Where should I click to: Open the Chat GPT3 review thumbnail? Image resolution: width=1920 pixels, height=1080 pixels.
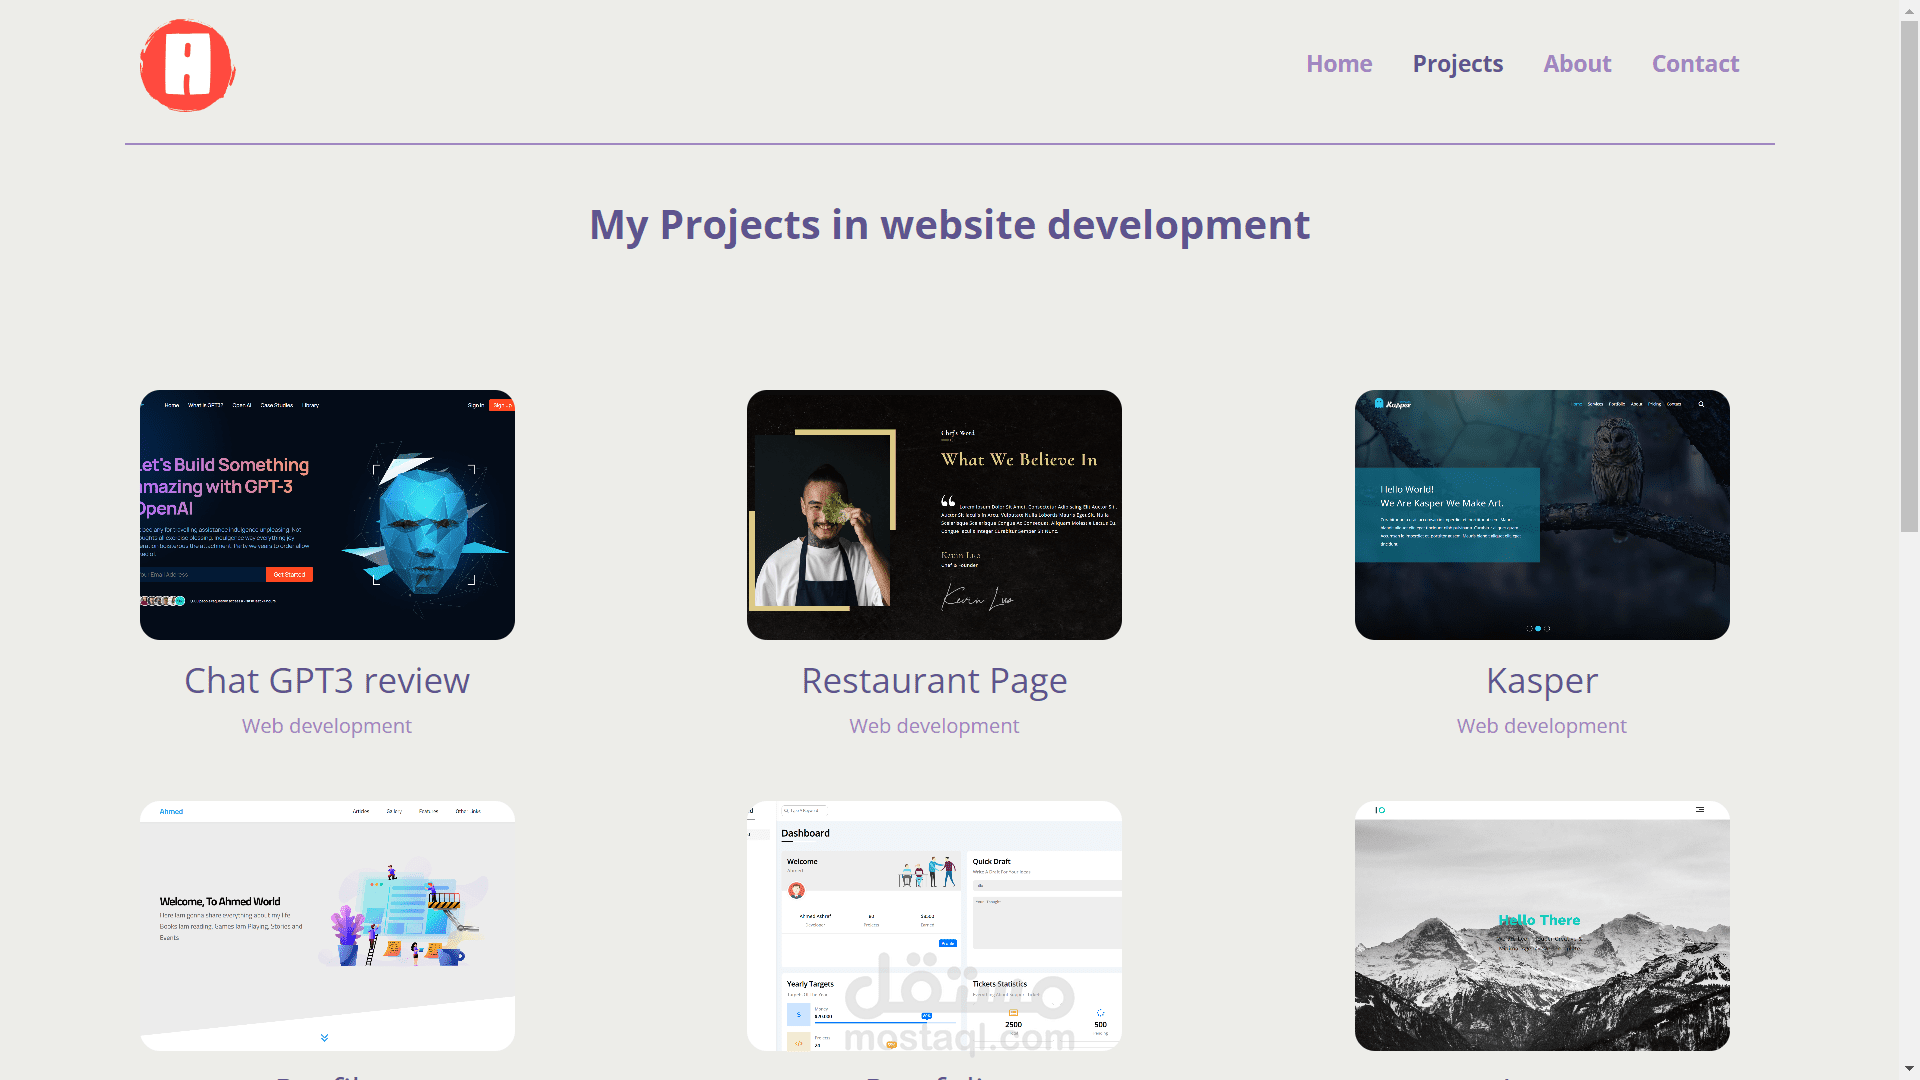click(327, 514)
